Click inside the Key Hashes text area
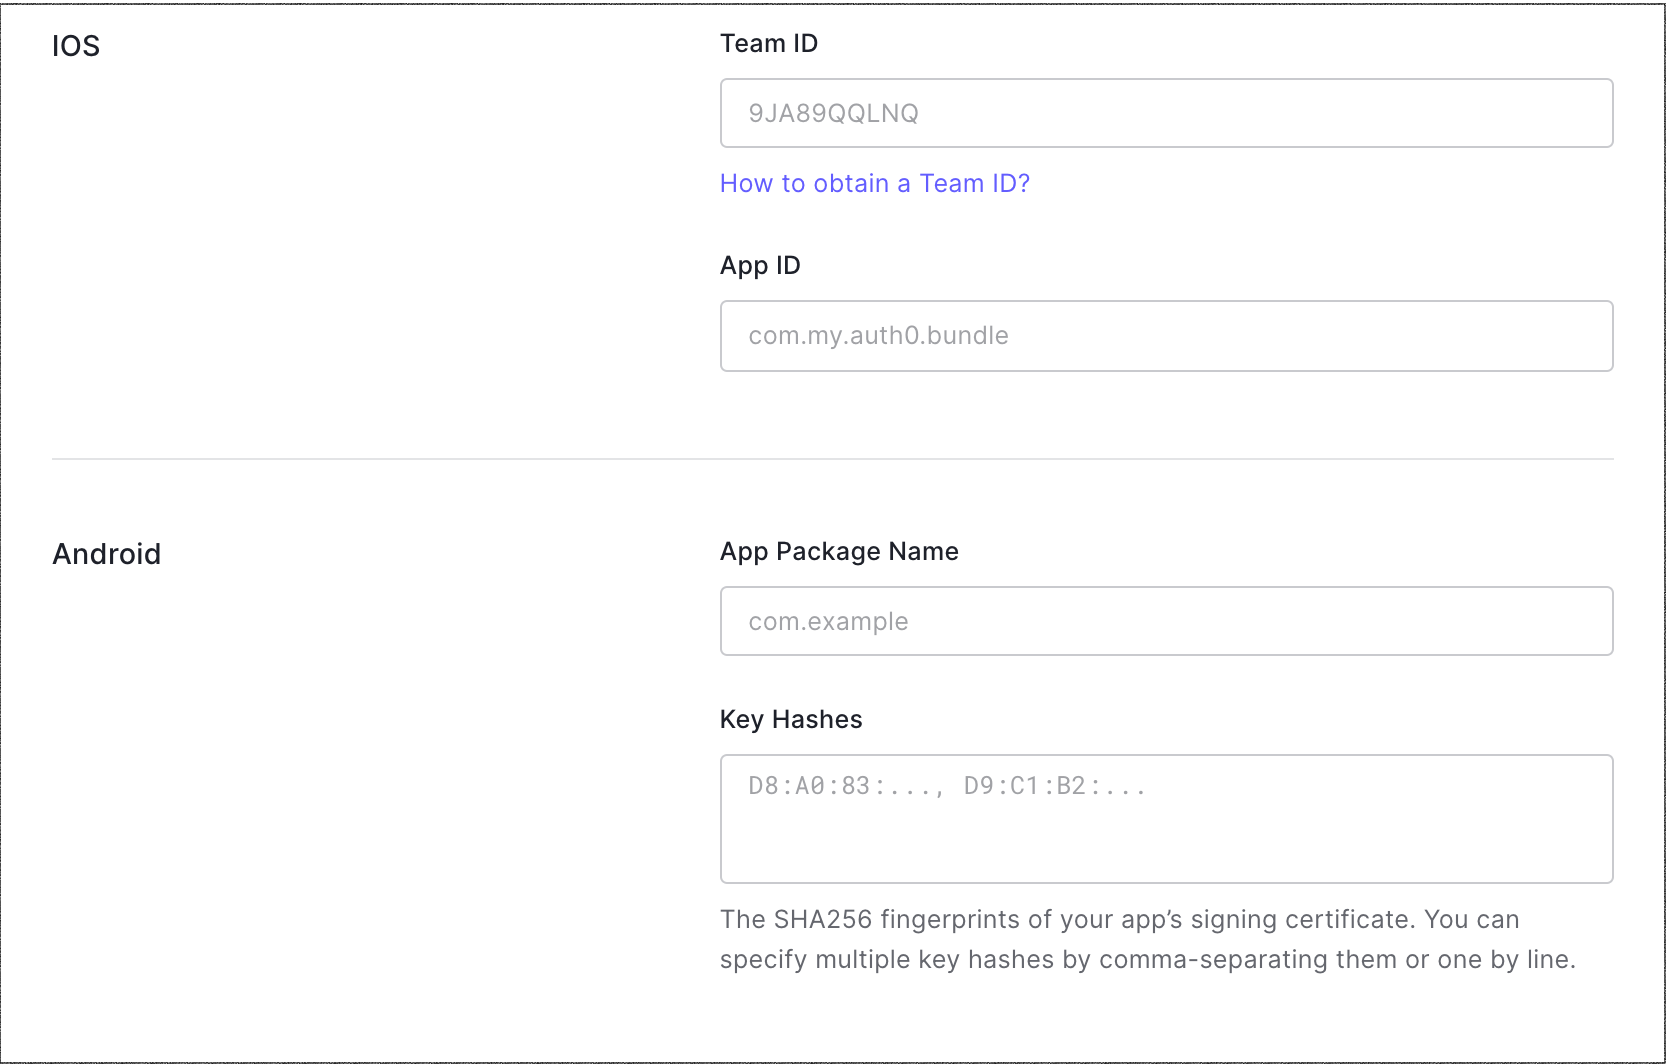Viewport: 1668px width, 1064px height. (x=1166, y=818)
